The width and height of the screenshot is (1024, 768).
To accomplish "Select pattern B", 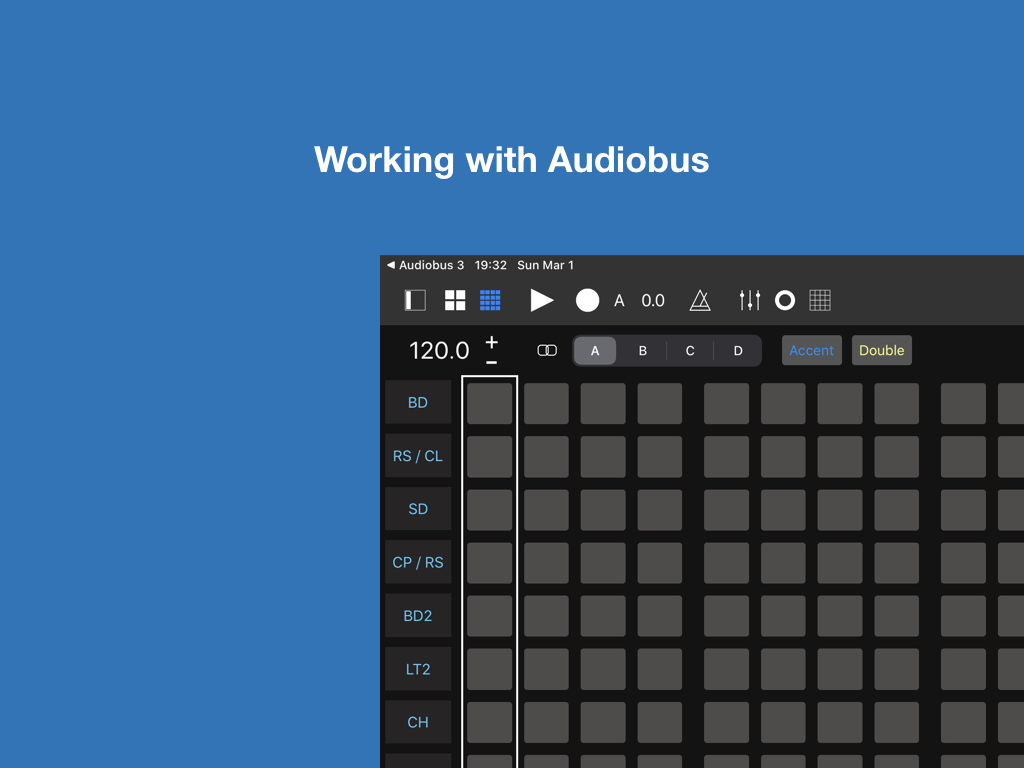I will point(643,351).
